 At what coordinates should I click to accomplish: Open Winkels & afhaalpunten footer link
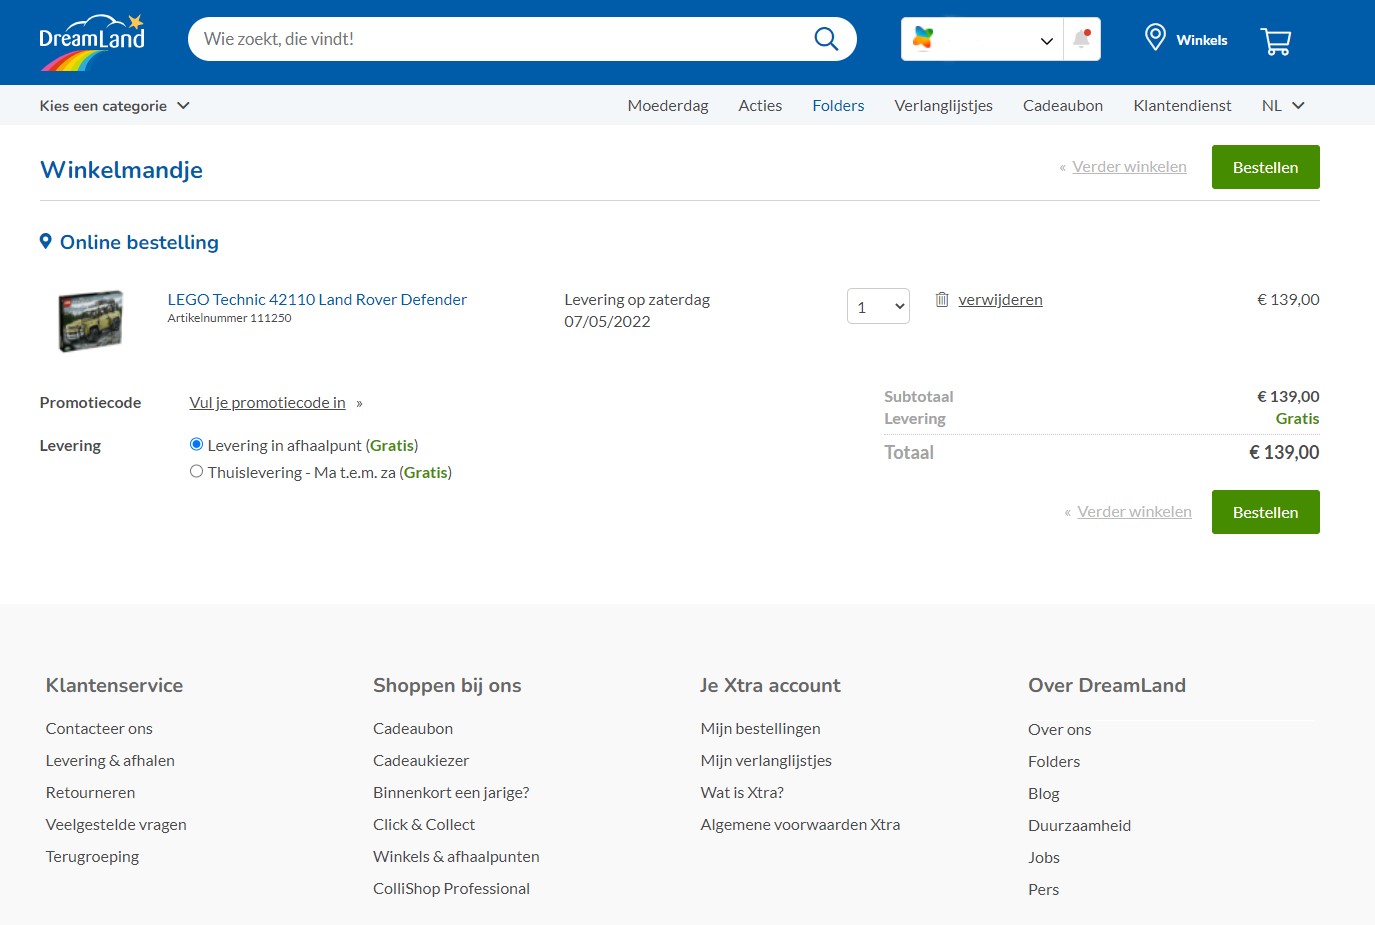(456, 857)
